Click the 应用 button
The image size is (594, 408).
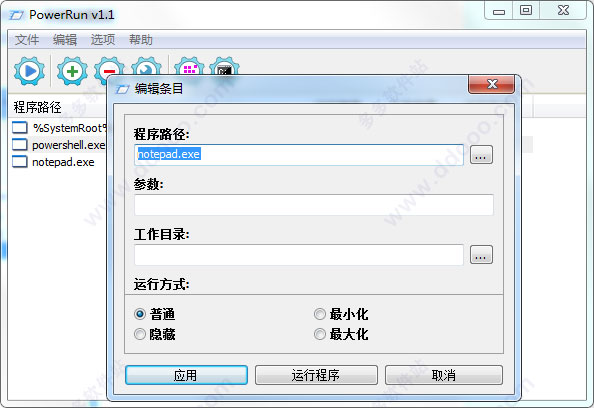pyautogui.click(x=186, y=375)
